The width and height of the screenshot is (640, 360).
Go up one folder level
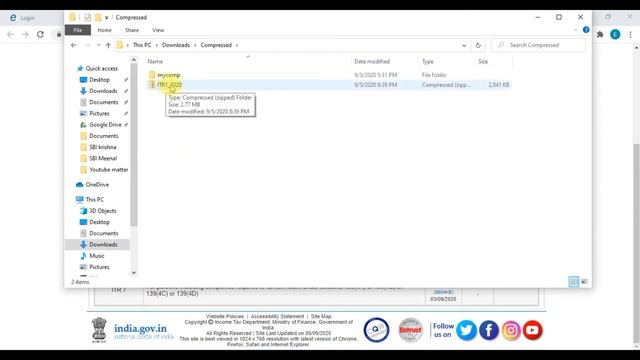[x=108, y=45]
